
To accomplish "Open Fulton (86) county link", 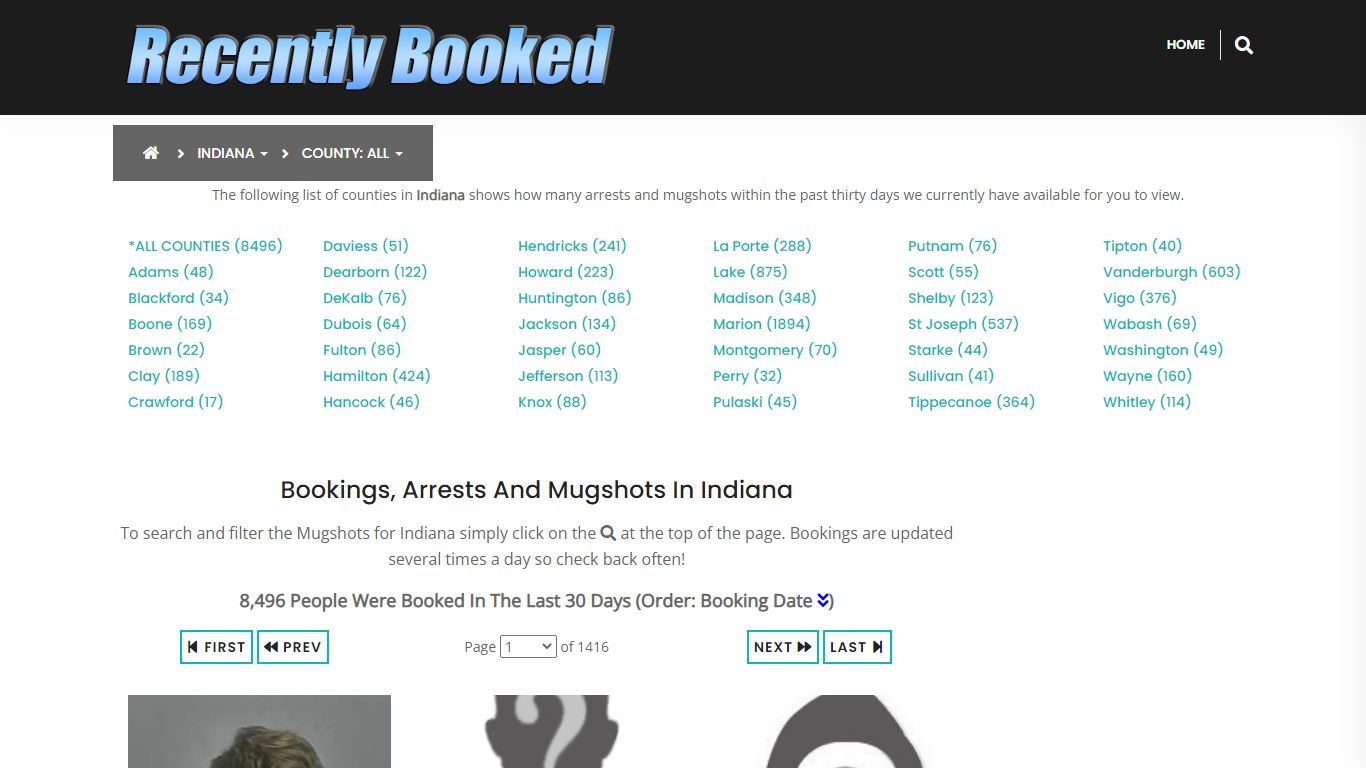I will tap(362, 350).
